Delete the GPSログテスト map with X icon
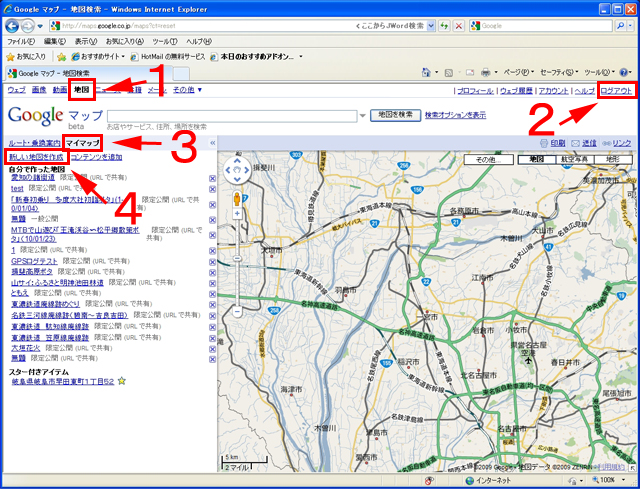This screenshot has width=640, height=489. click(x=212, y=262)
